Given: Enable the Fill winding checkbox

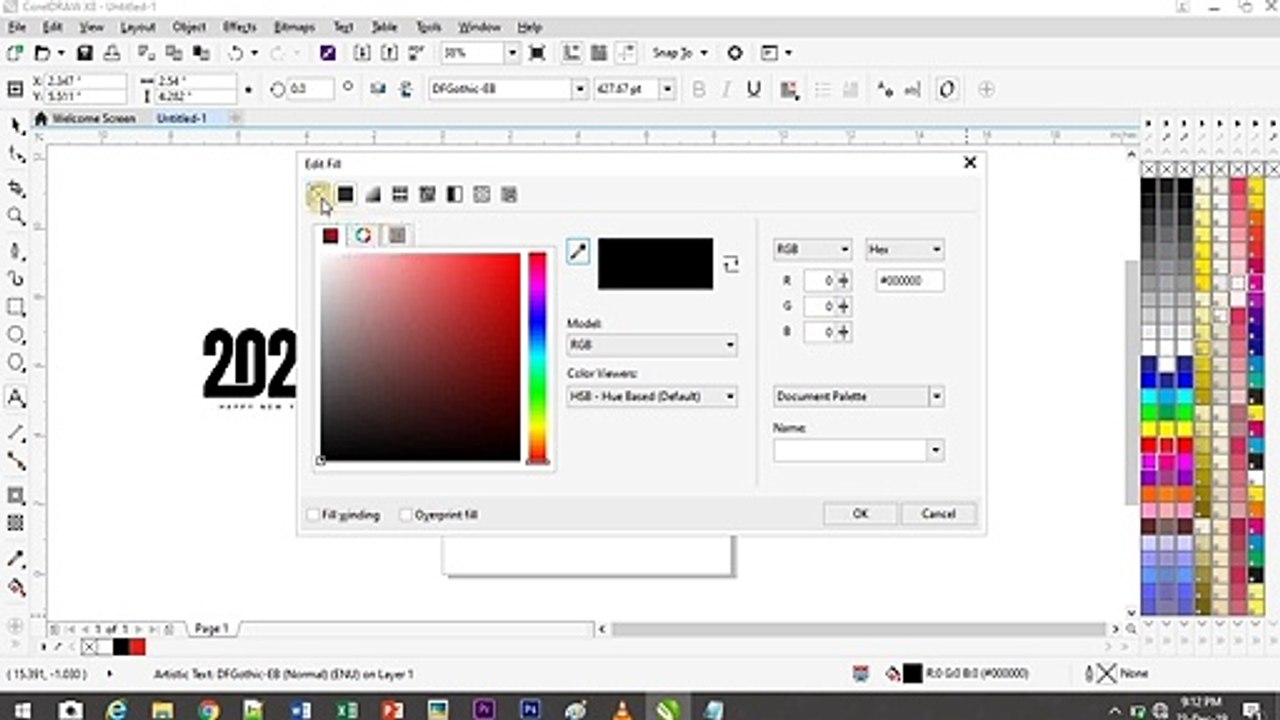Looking at the screenshot, I should [313, 515].
